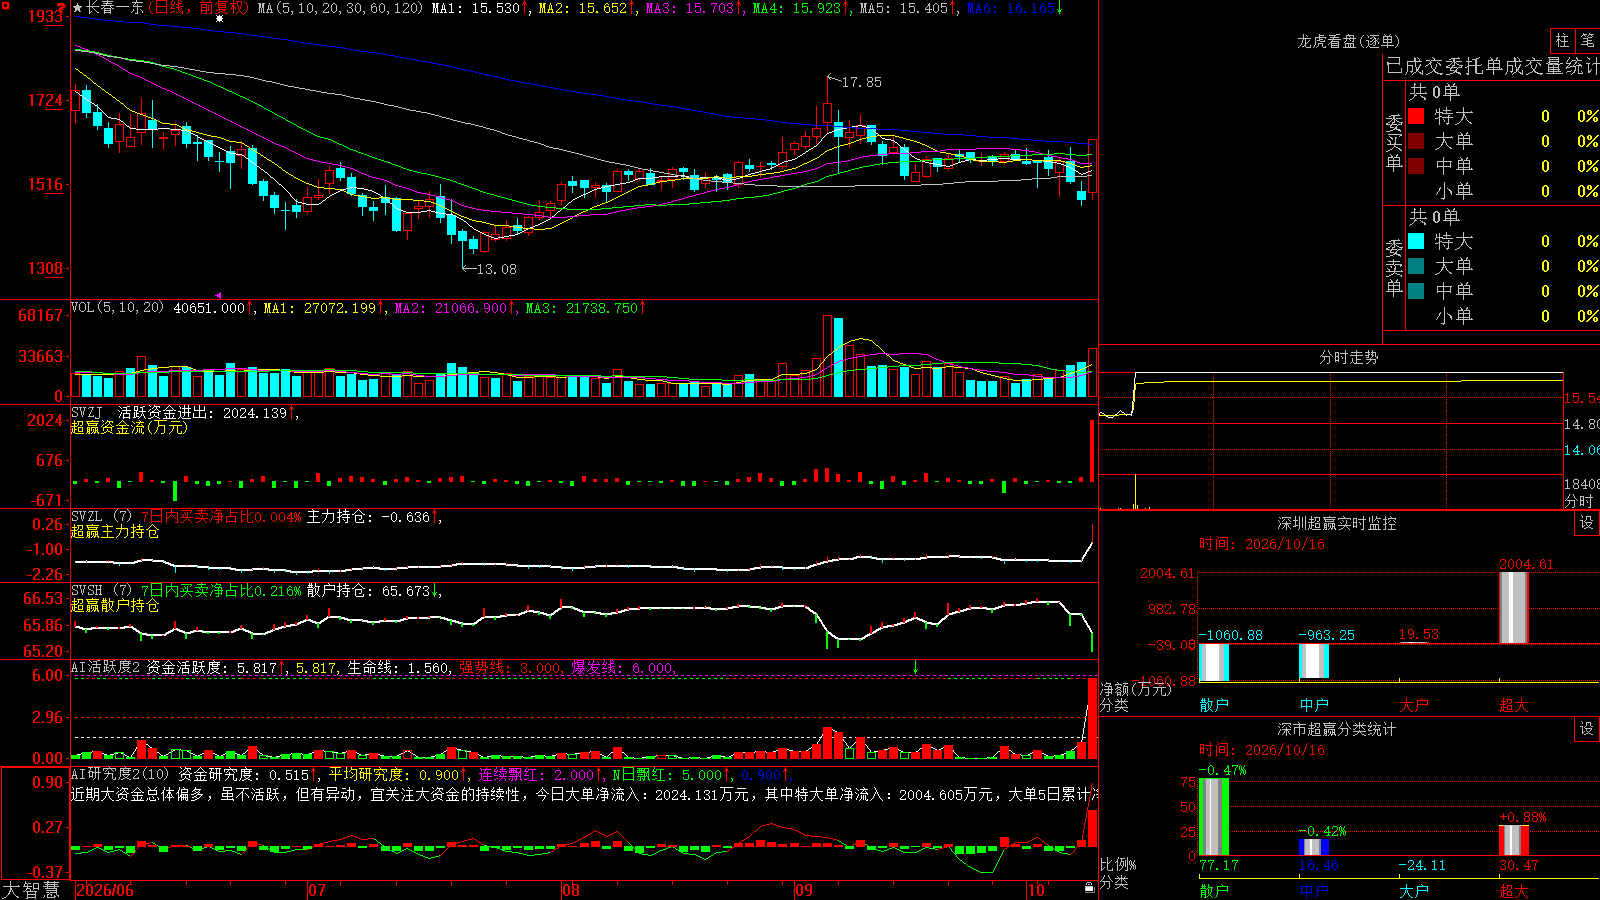The width and height of the screenshot is (1600, 900).
Task: Switch to 笔 tick view
Action: 1587,40
